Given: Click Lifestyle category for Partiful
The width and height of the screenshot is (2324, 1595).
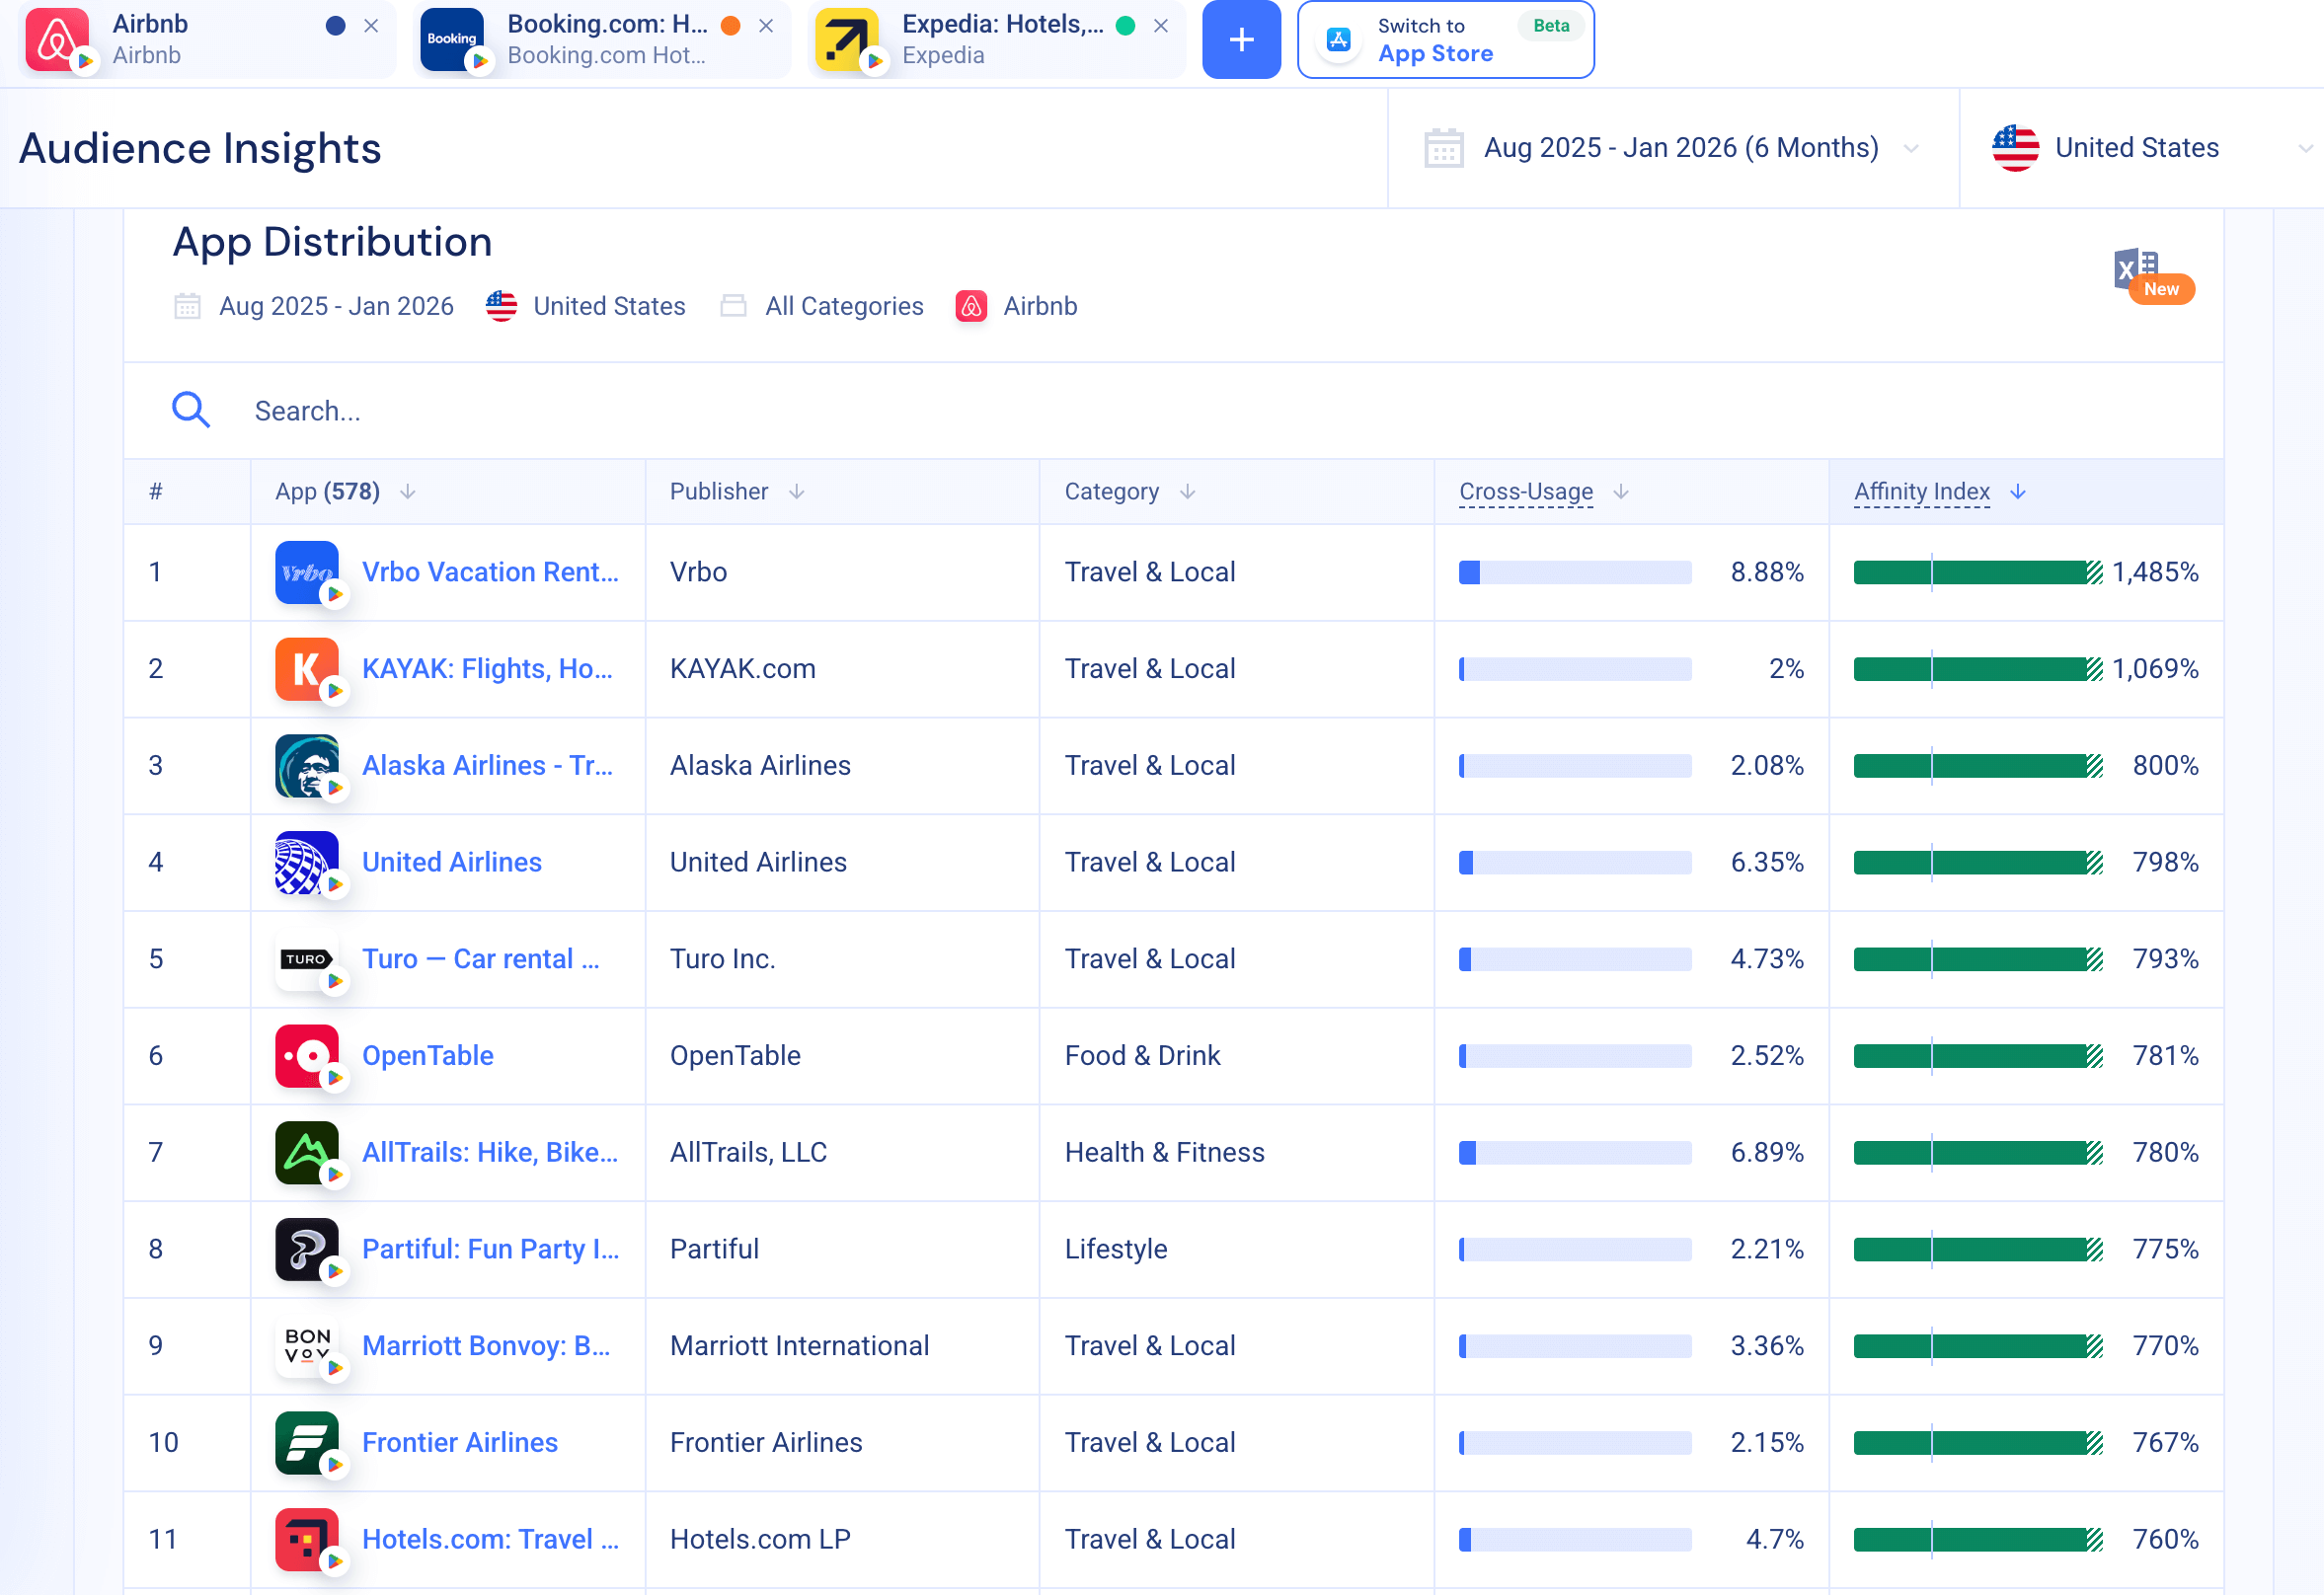Looking at the screenshot, I should tap(1116, 1249).
